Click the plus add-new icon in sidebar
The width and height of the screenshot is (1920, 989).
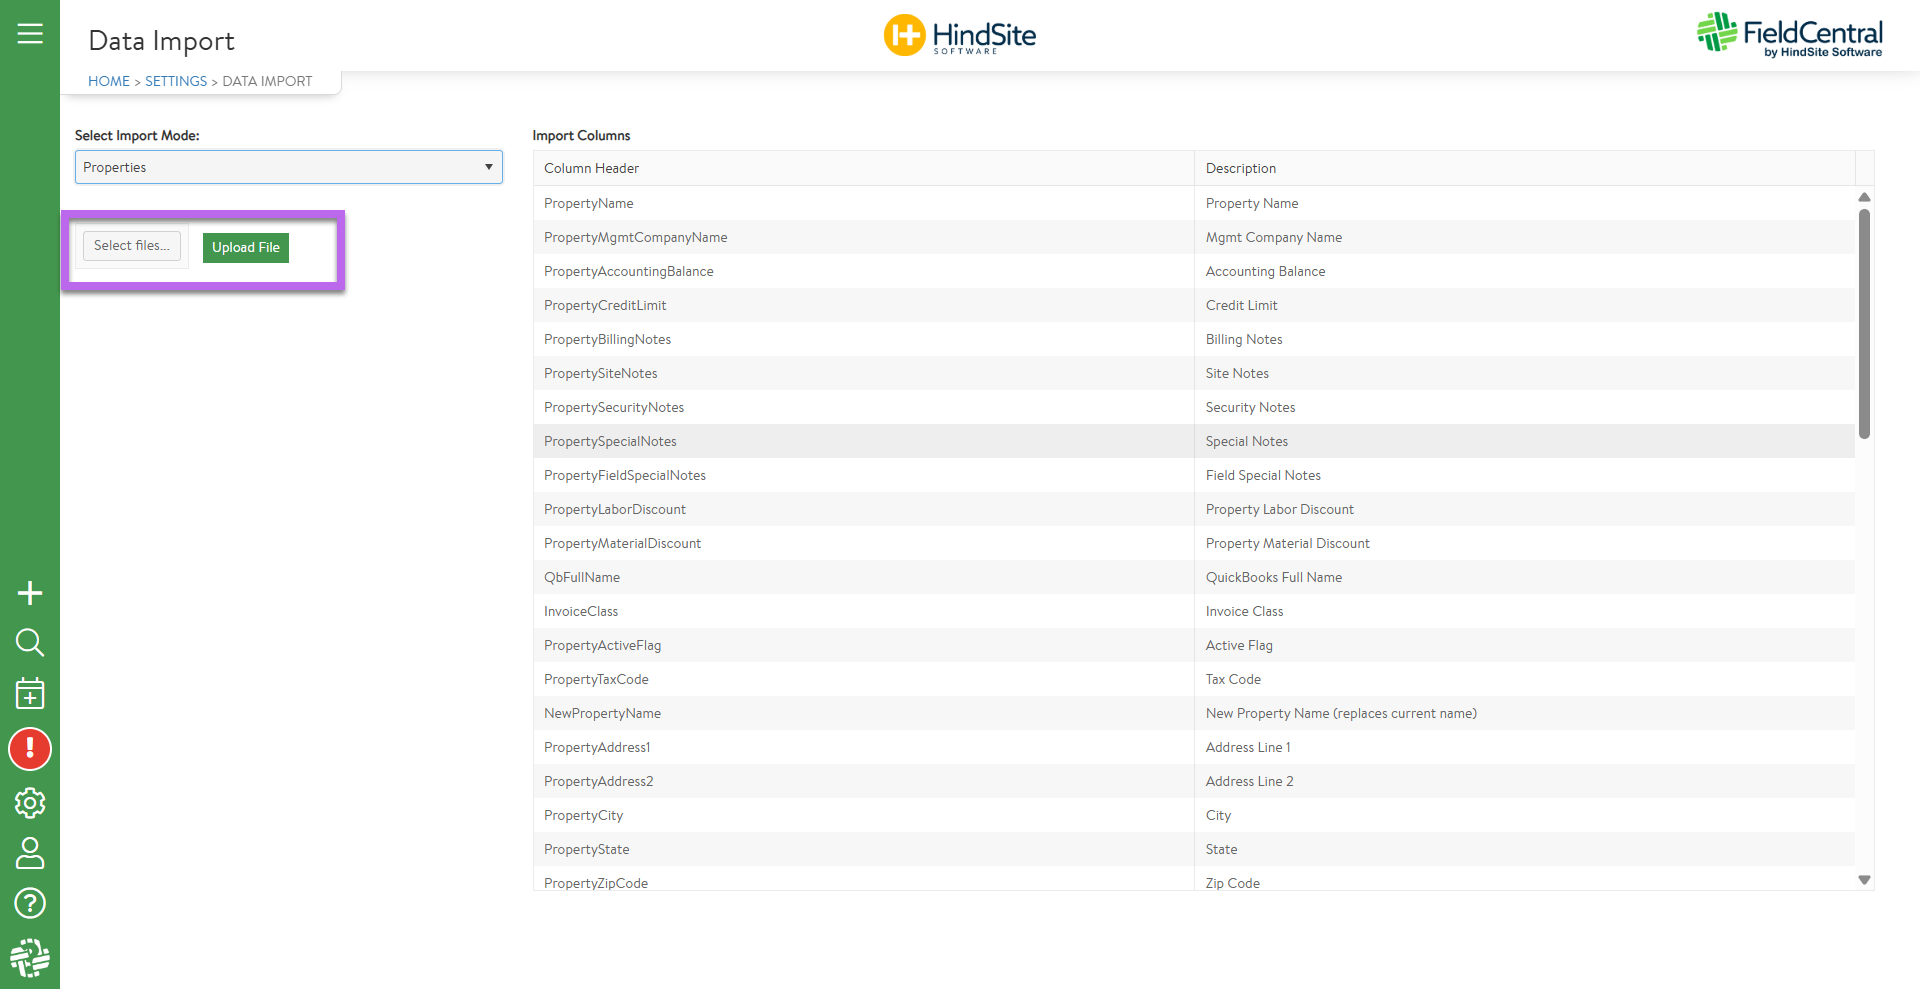click(30, 593)
